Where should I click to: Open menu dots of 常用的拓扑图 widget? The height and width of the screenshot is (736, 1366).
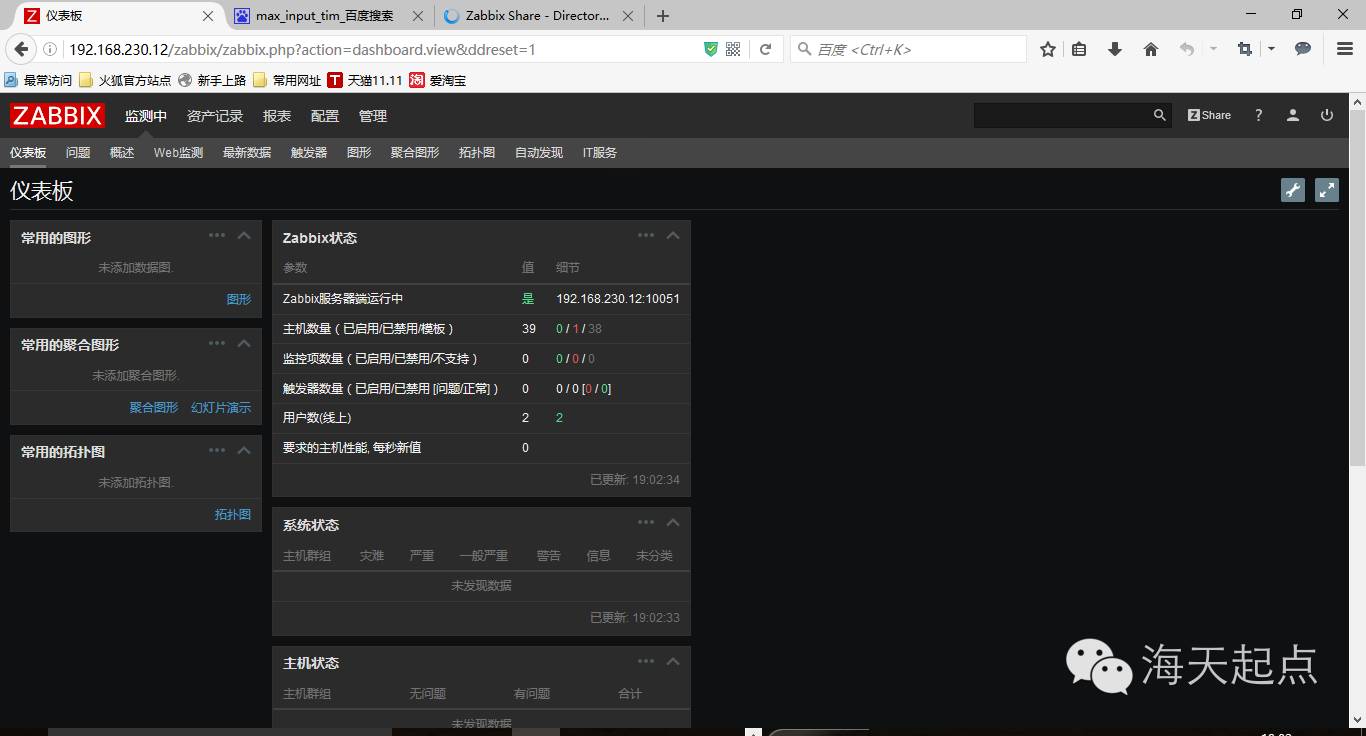click(217, 449)
